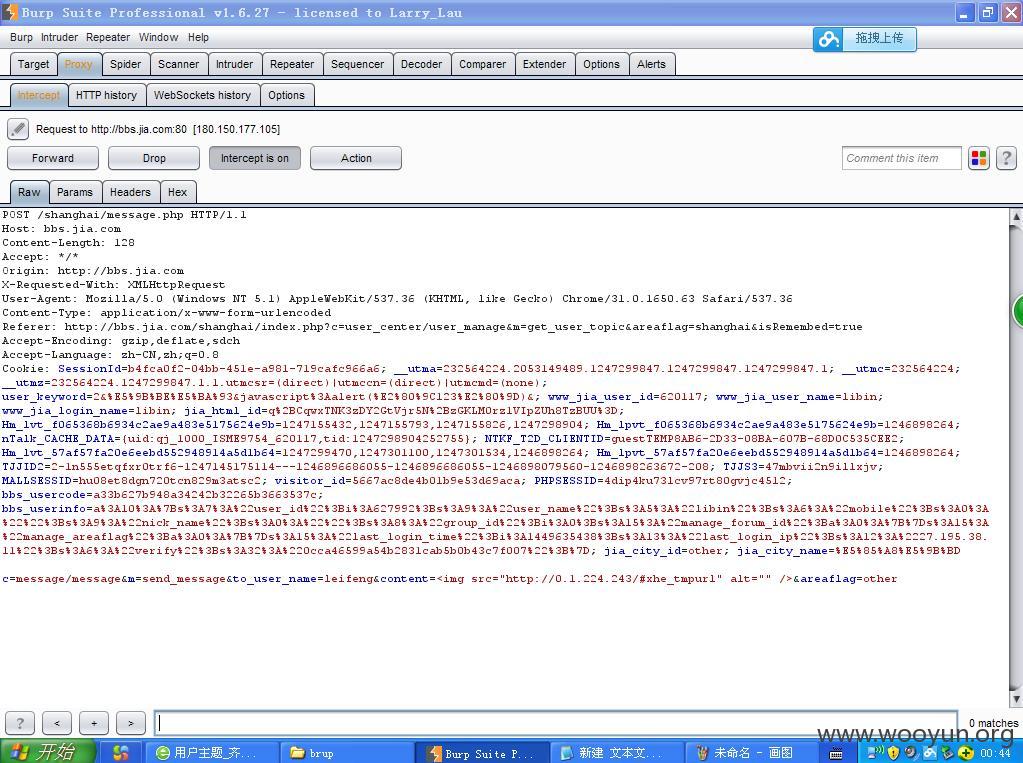Click the User-Agent header line
The height and width of the screenshot is (763, 1023).
[x=397, y=298]
